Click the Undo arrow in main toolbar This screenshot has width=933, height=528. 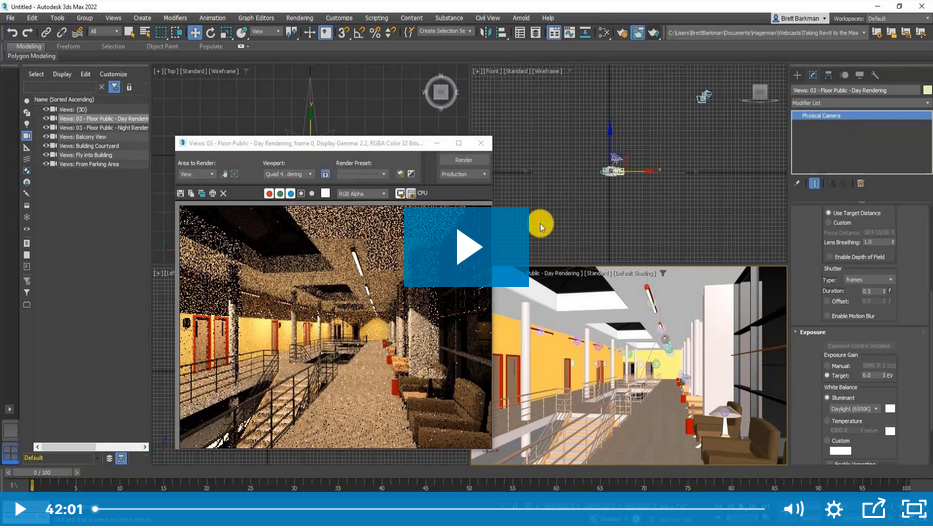[x=12, y=33]
